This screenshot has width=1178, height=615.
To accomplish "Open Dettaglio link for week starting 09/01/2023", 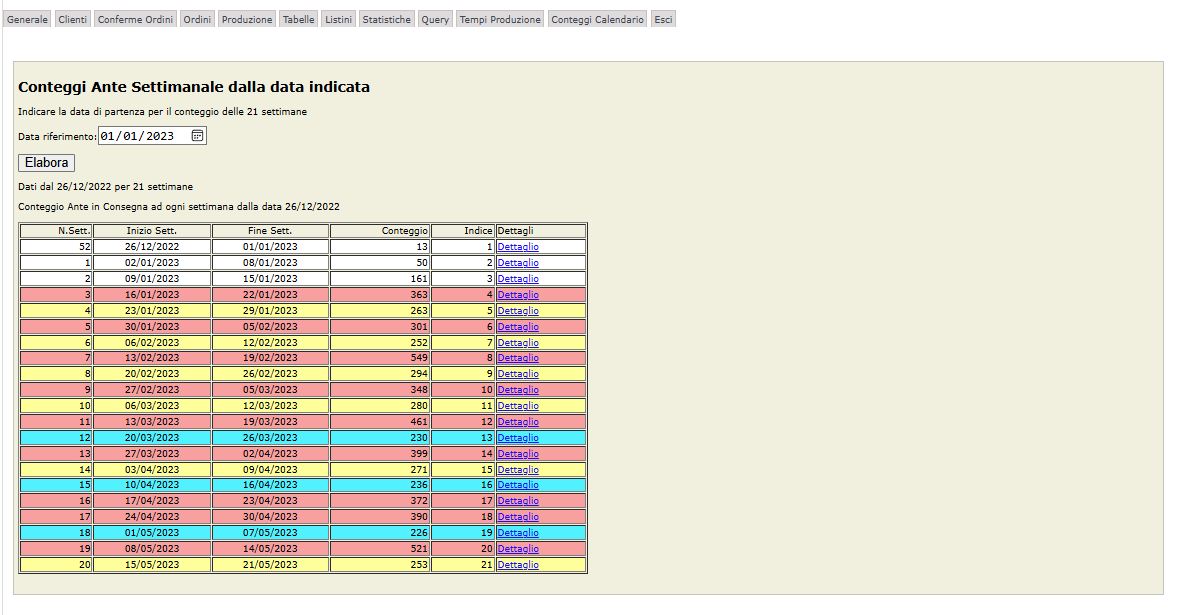I will point(518,279).
